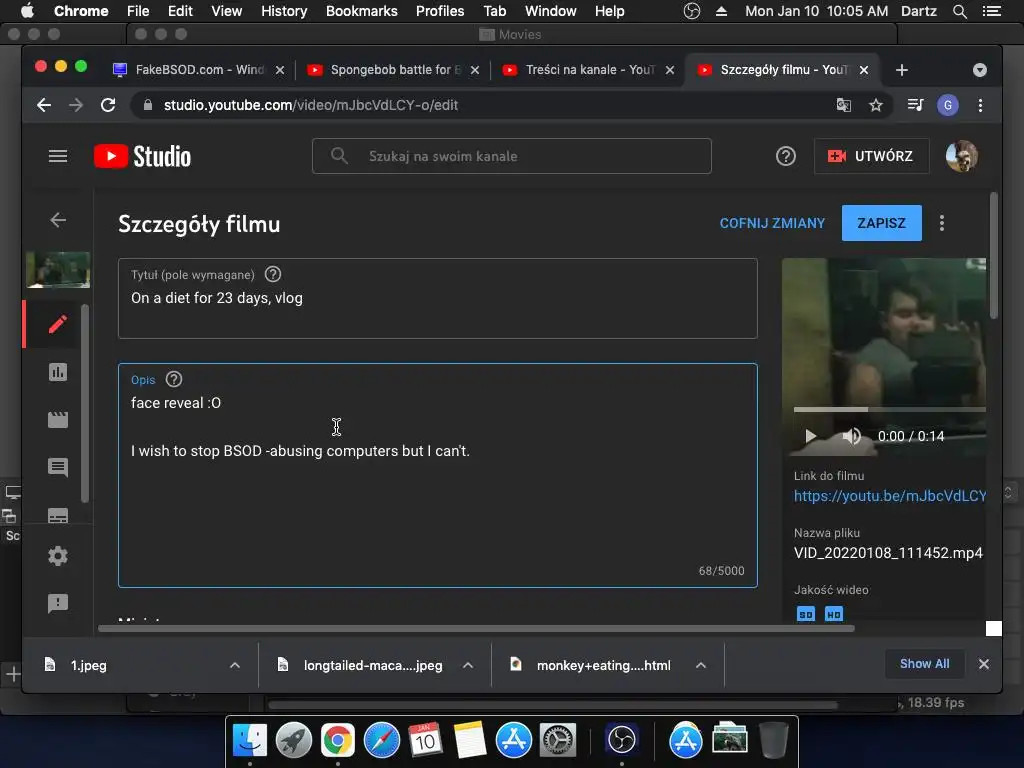
Task: Click the video preview progress bar
Action: point(889,409)
